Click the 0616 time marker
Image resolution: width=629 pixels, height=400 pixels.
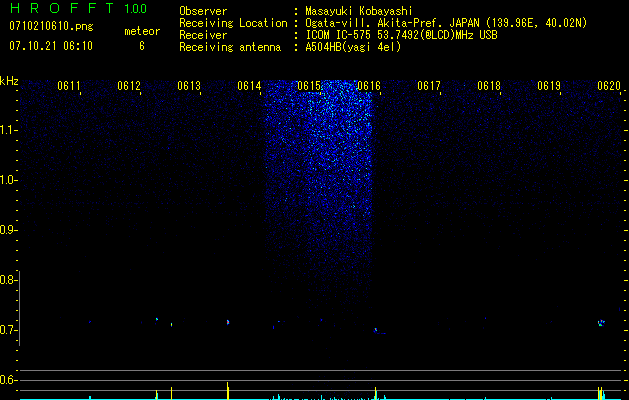pyautogui.click(x=369, y=86)
